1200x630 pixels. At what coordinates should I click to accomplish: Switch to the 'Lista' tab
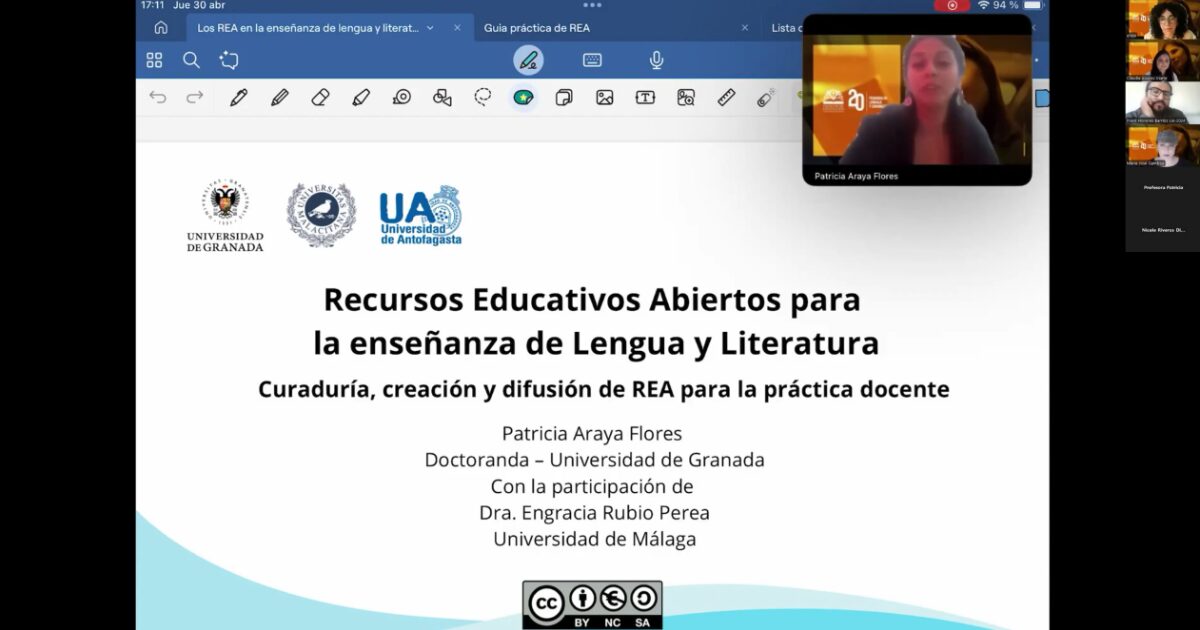click(x=784, y=28)
